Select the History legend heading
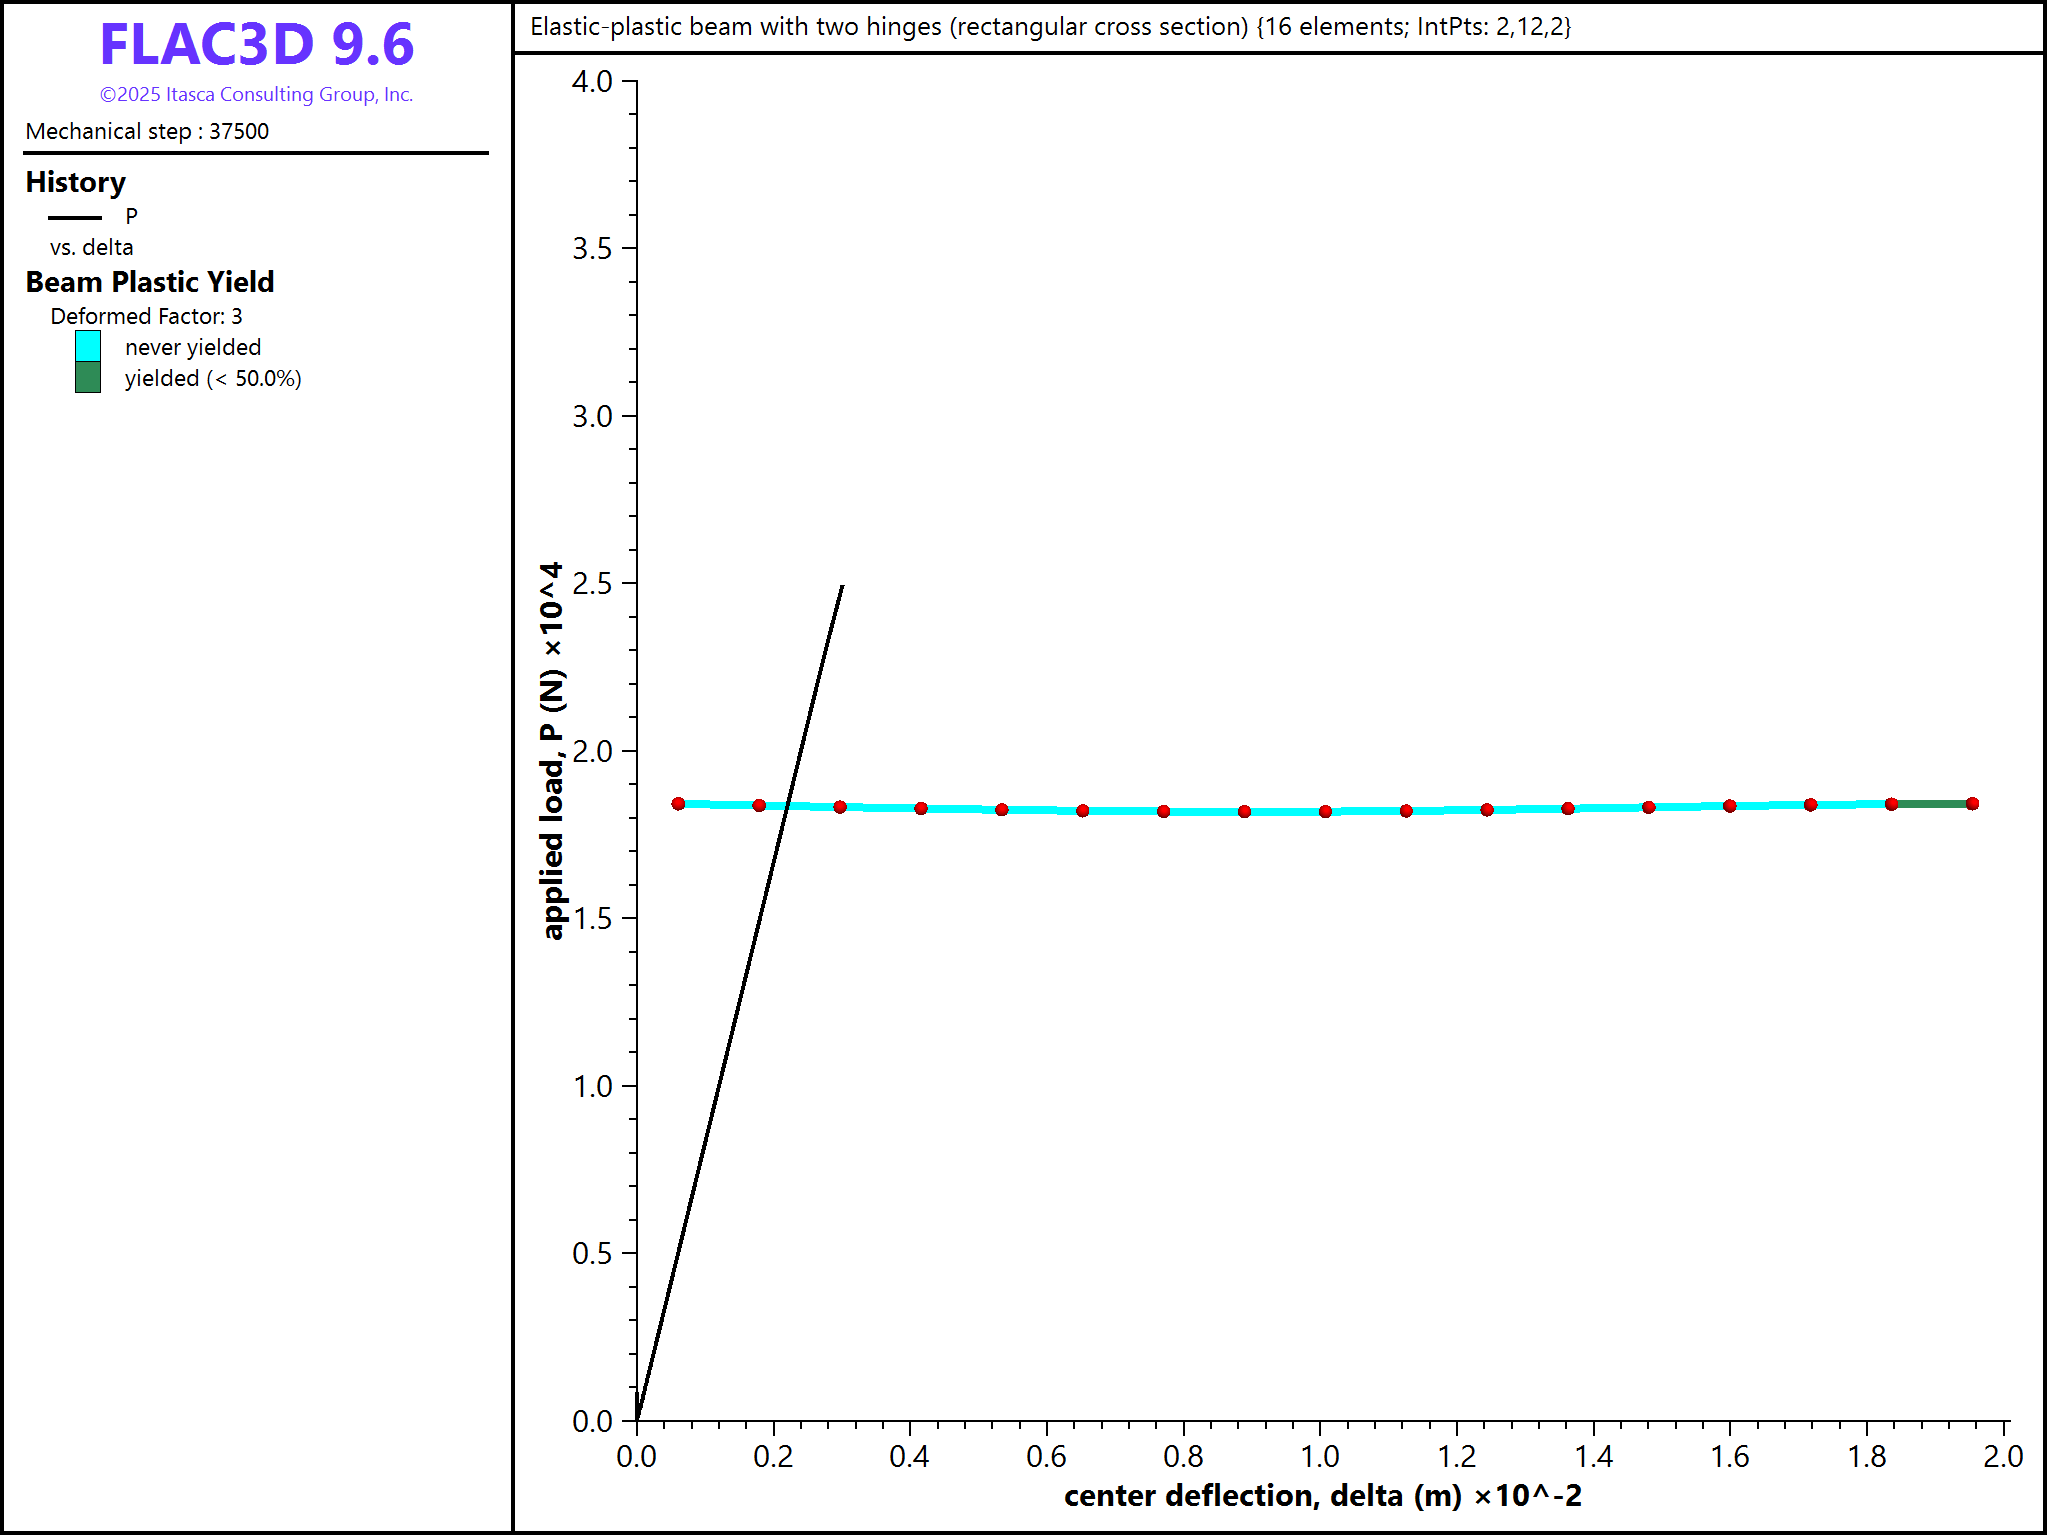 (76, 182)
